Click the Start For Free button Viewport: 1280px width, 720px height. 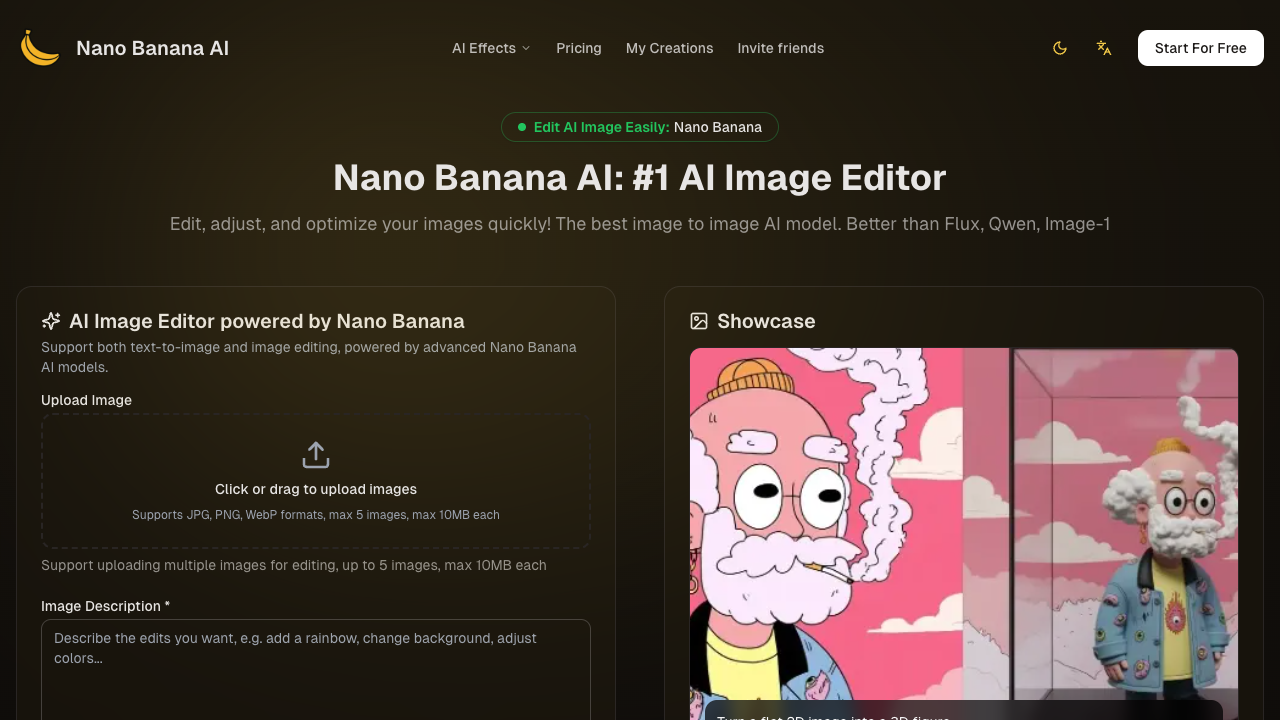[1201, 48]
